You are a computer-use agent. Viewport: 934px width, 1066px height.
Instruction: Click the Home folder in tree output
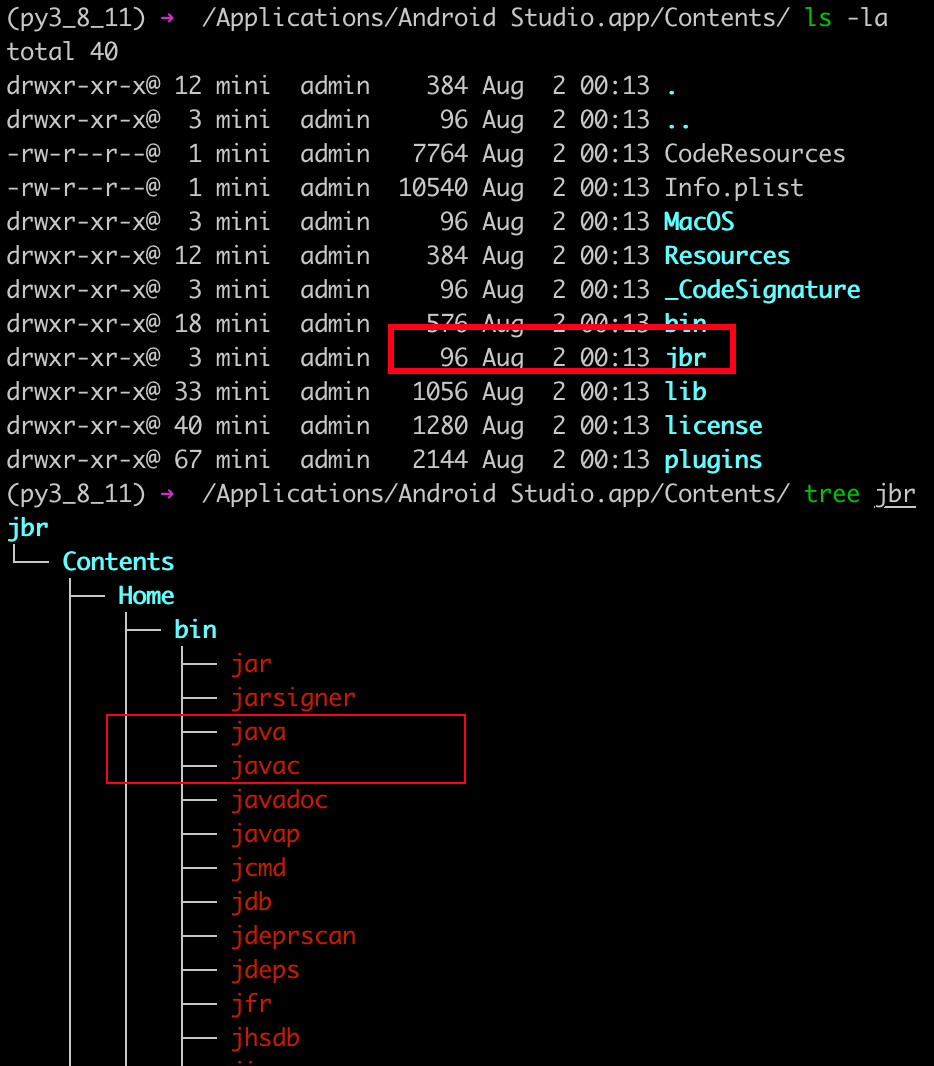[x=146, y=596]
